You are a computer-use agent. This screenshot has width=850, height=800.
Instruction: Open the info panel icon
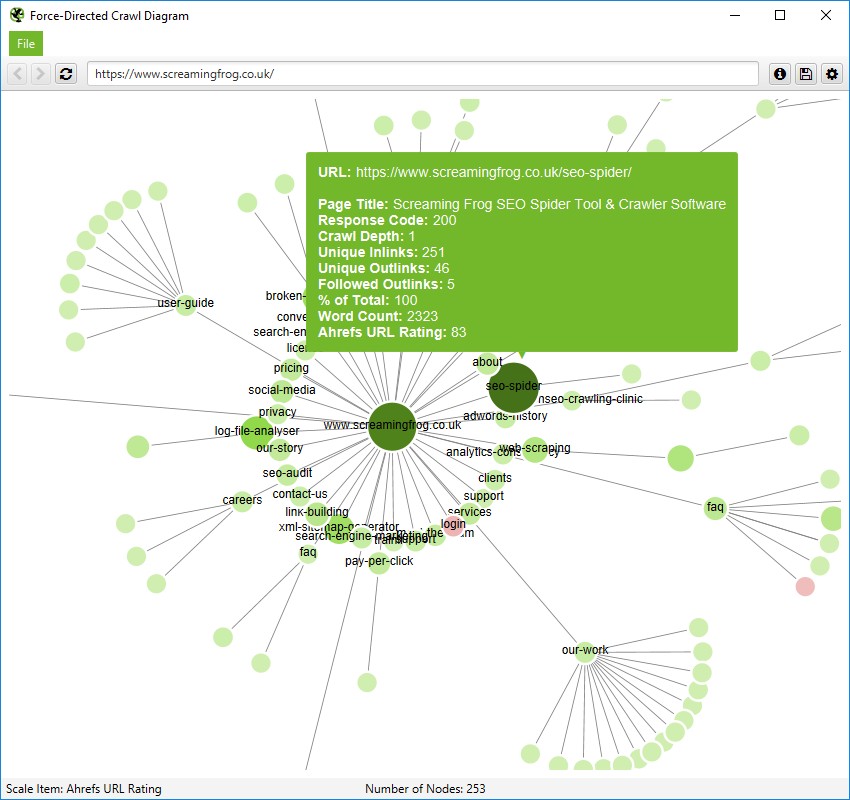[780, 74]
